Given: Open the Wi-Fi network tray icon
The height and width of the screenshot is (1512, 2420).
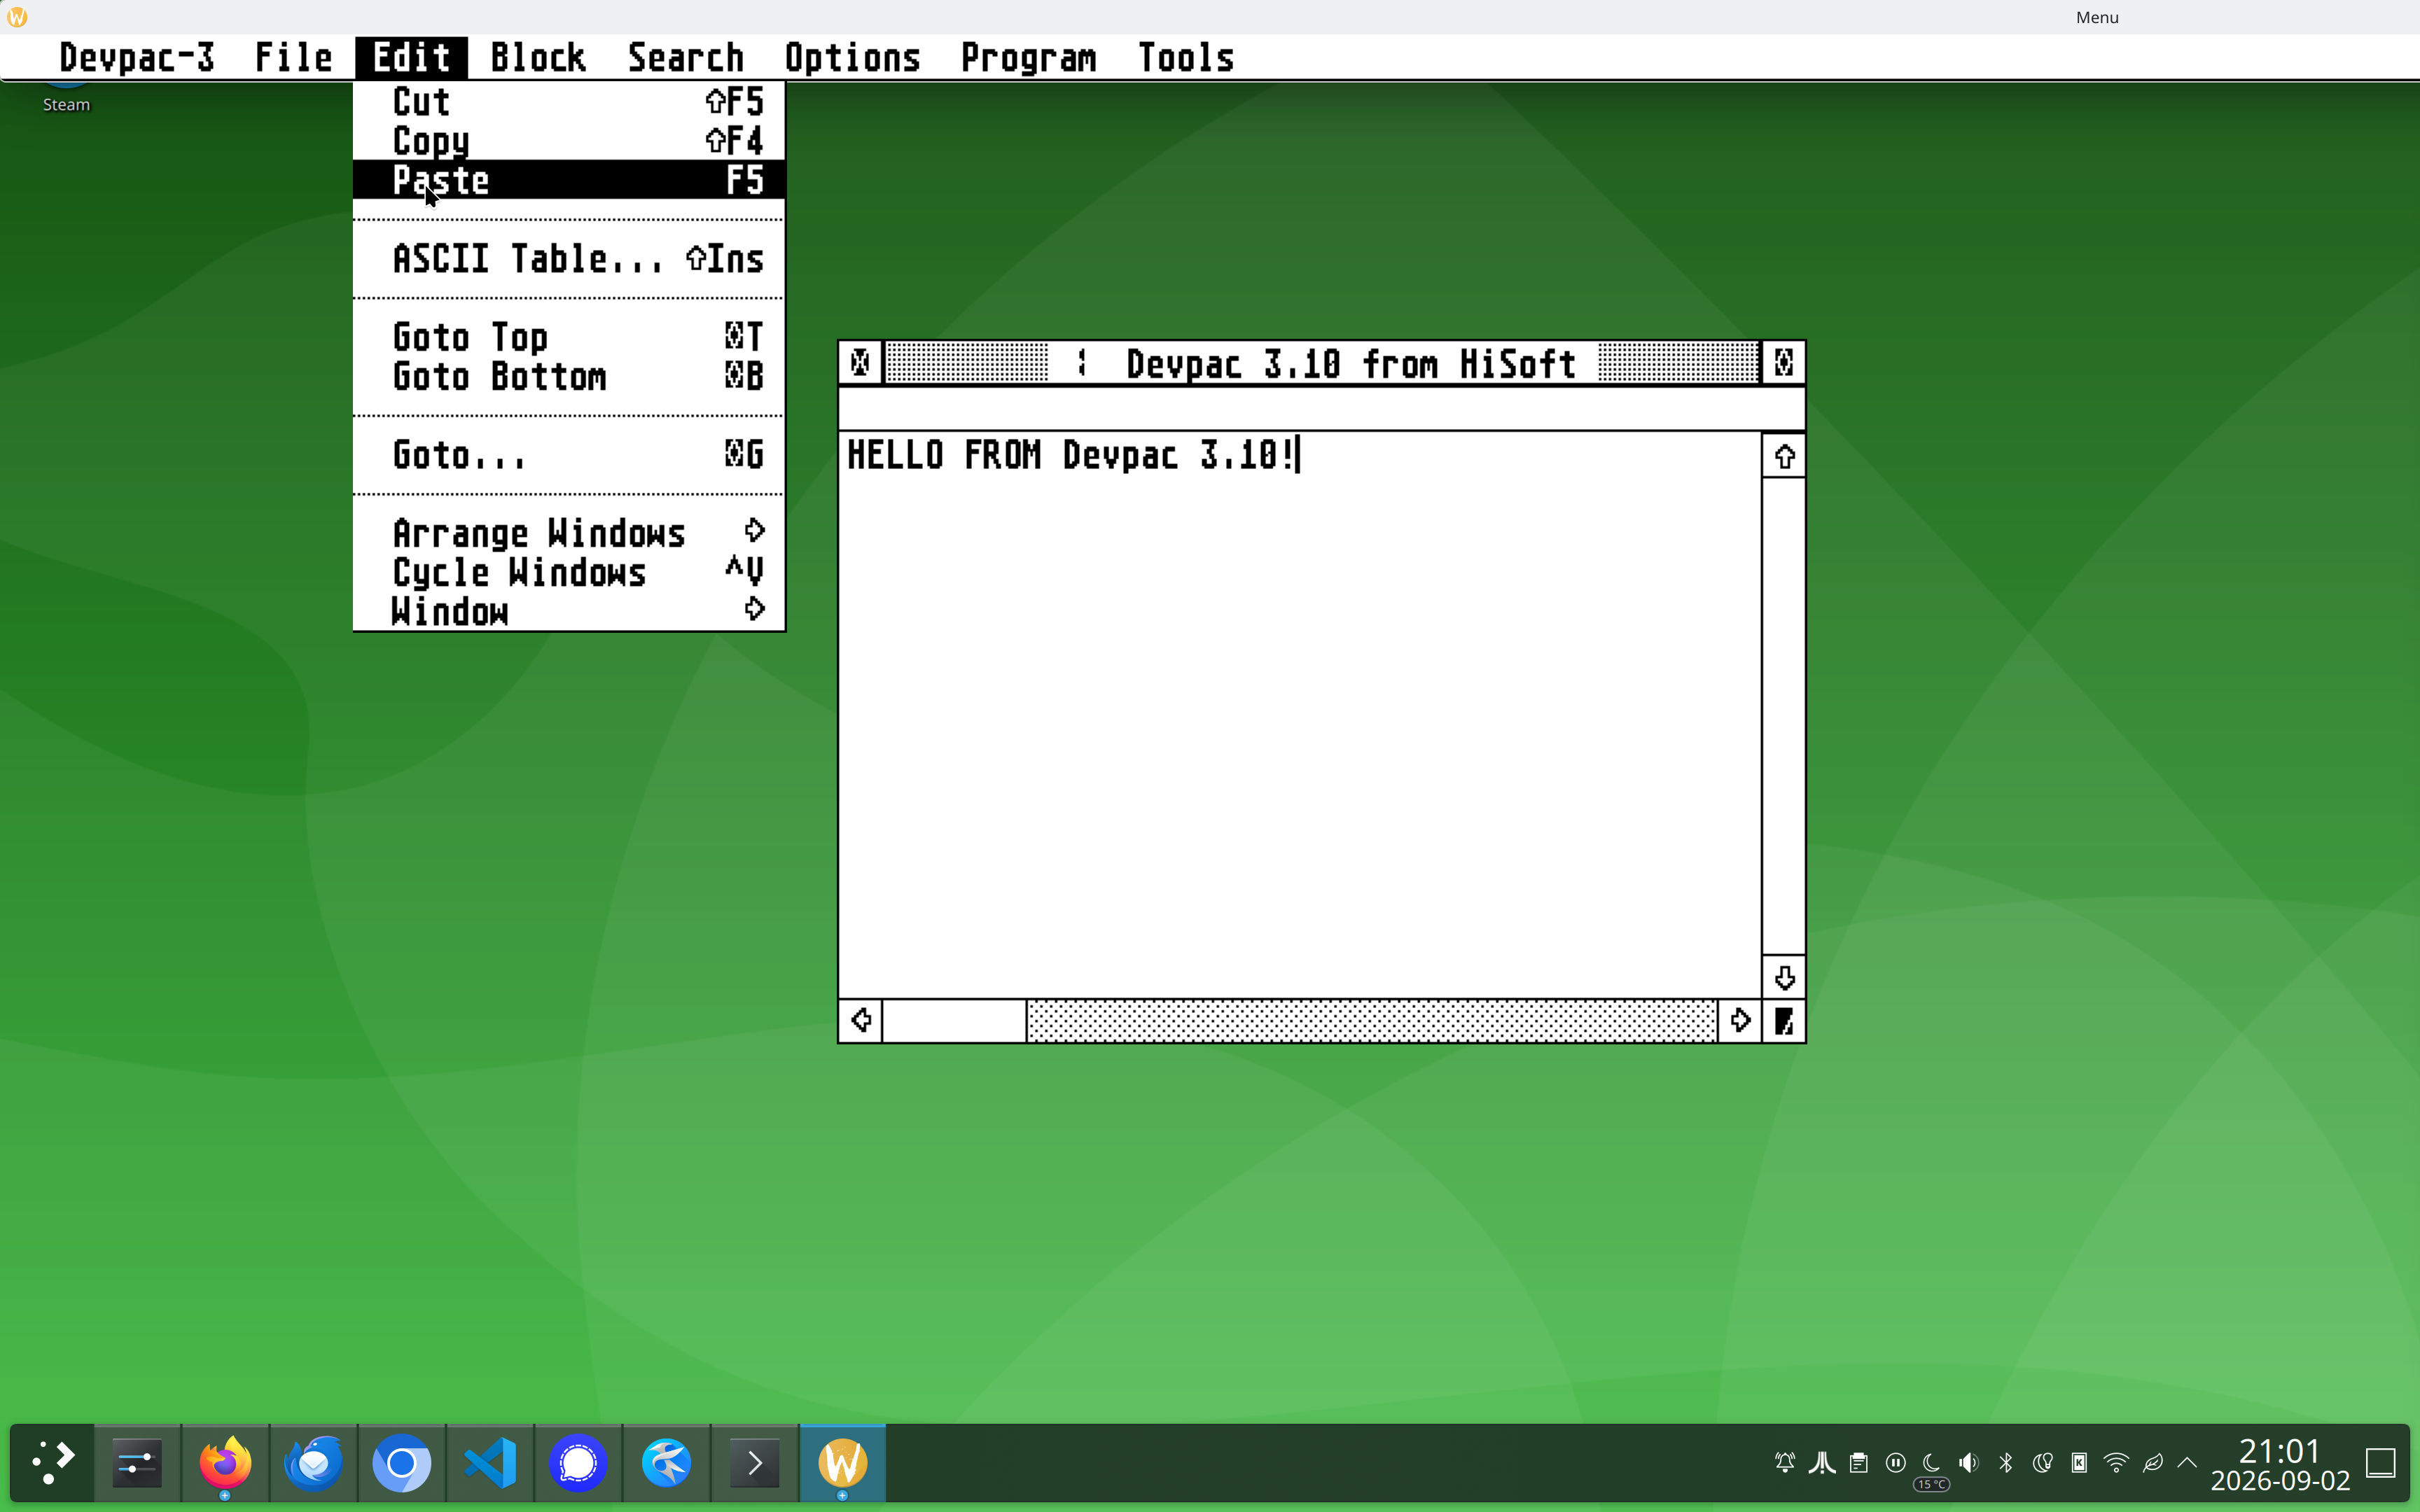Looking at the screenshot, I should [x=2116, y=1463].
